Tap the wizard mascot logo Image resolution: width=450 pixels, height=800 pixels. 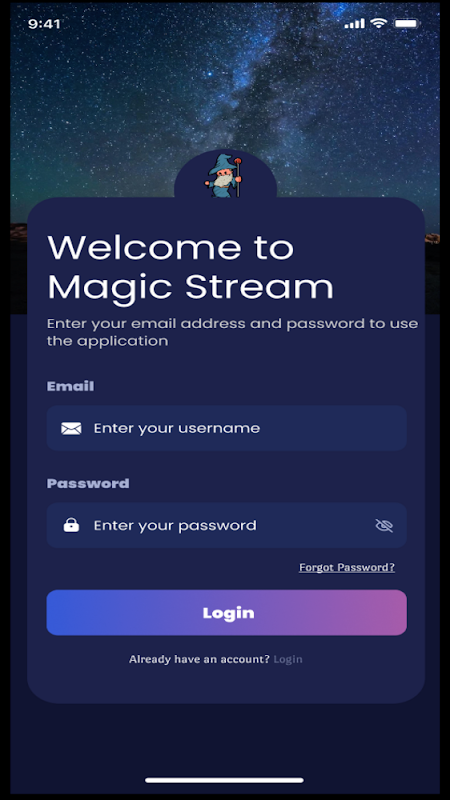click(224, 176)
